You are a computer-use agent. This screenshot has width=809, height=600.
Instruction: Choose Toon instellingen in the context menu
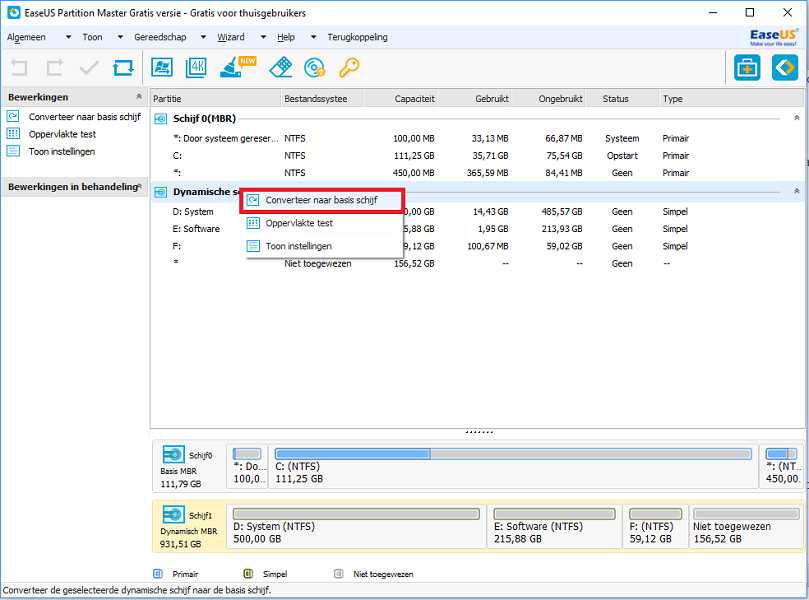[x=324, y=246]
